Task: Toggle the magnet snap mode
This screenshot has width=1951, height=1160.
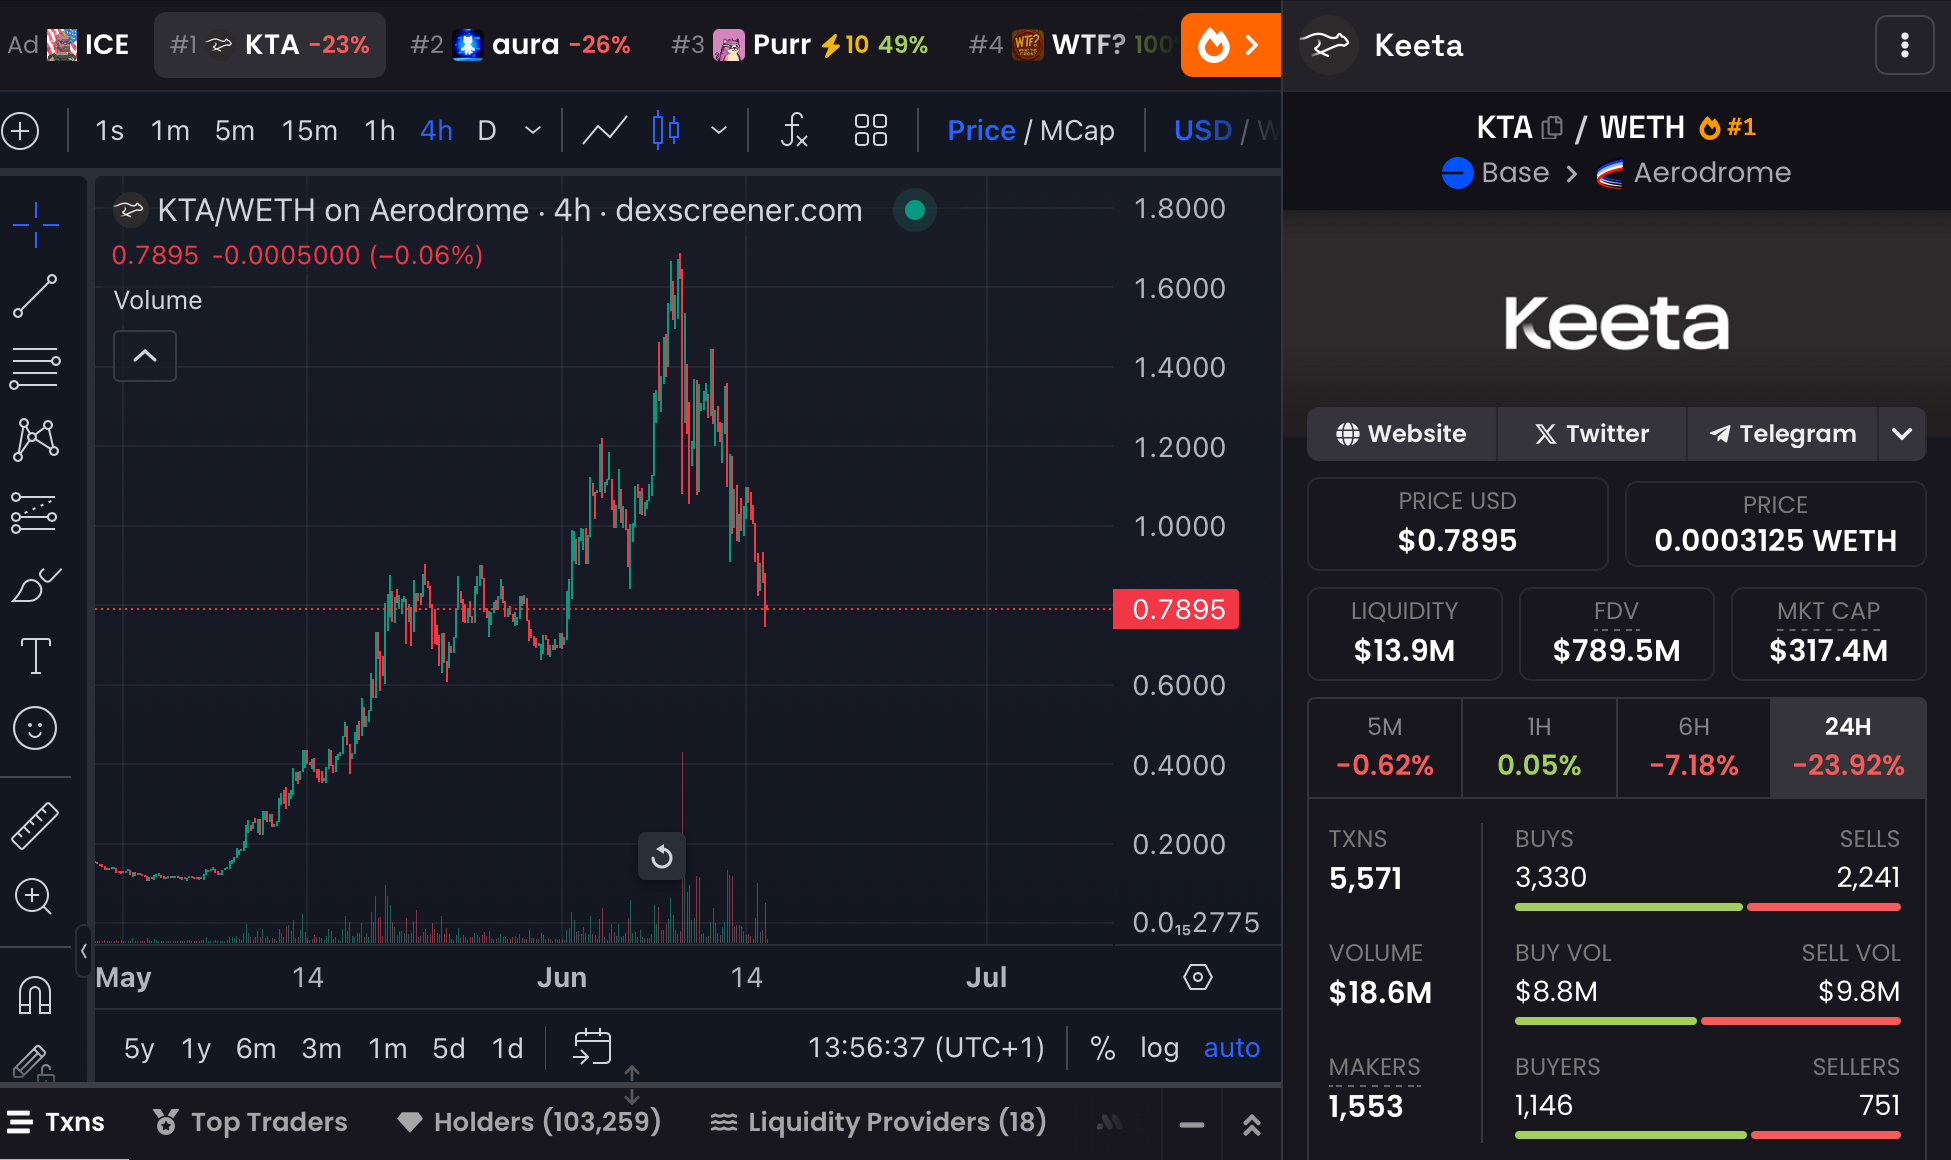Action: coord(35,995)
